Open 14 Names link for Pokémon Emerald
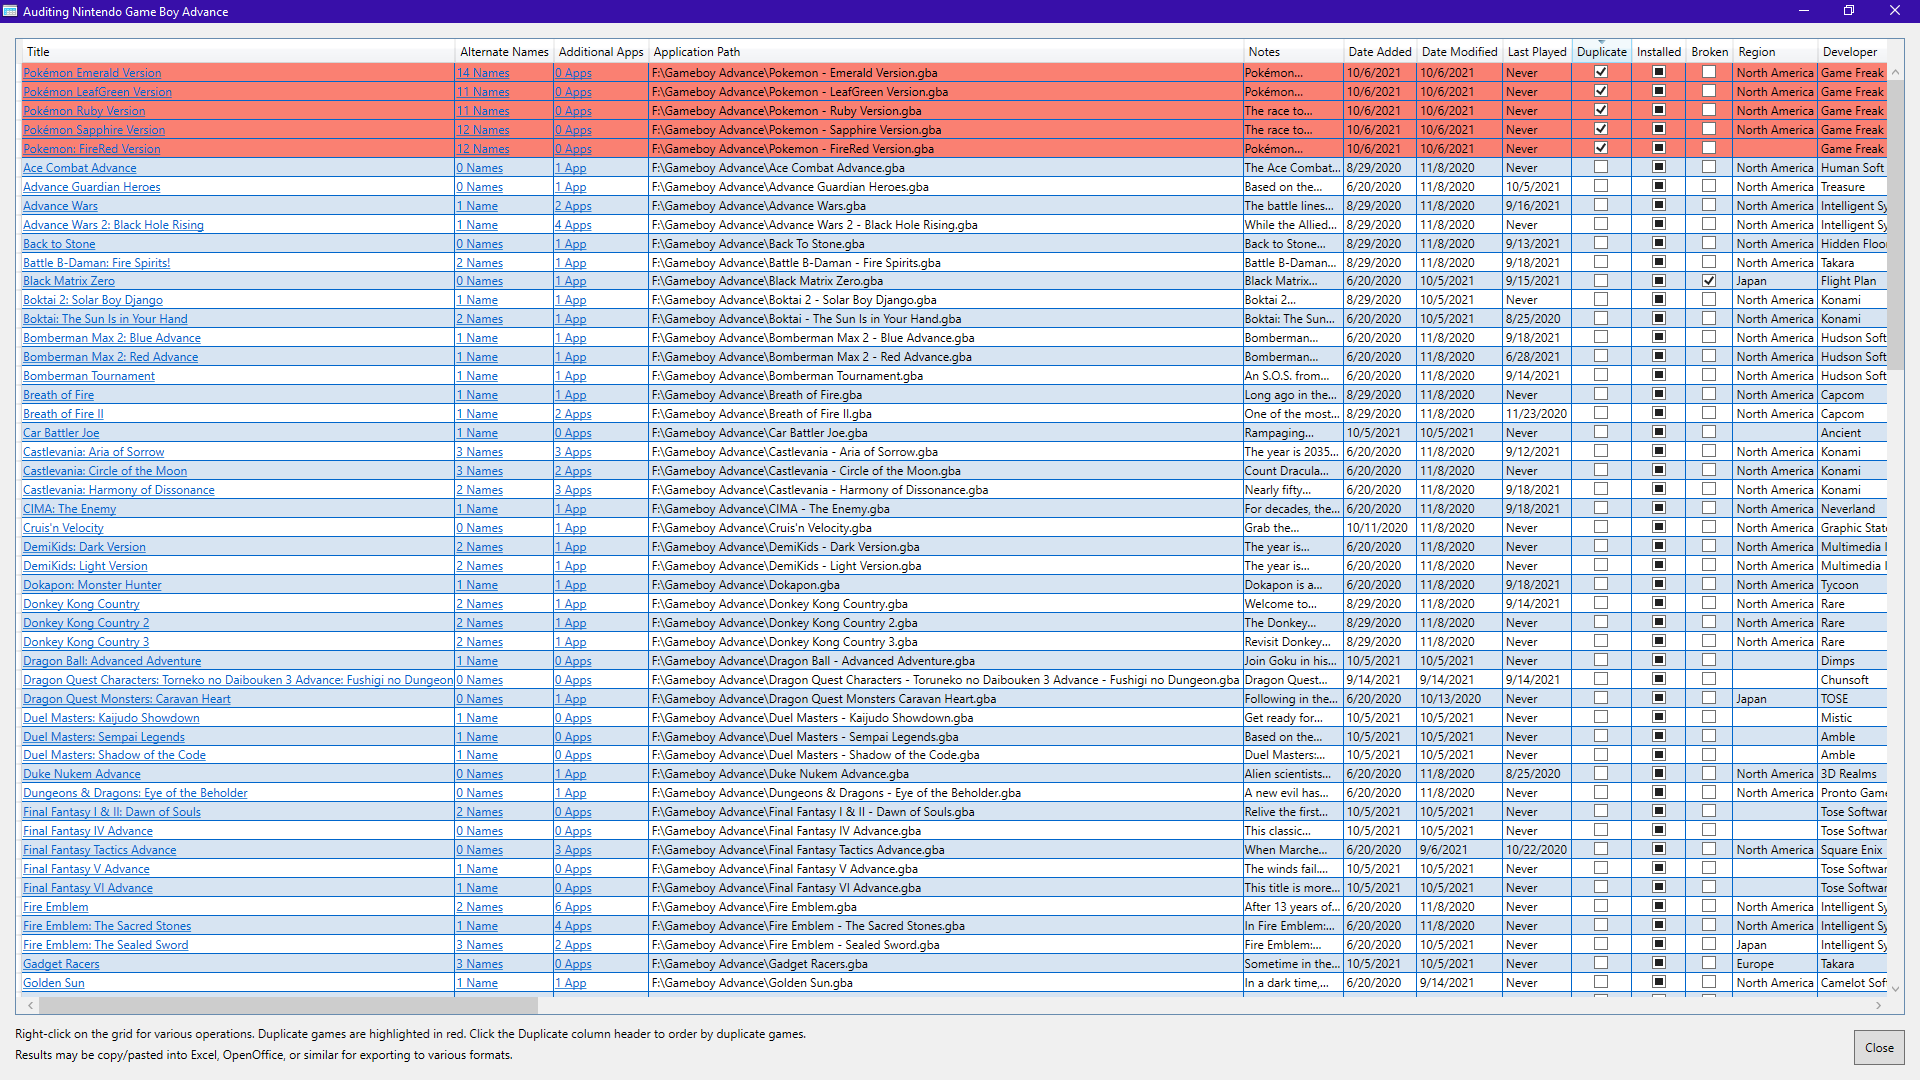The width and height of the screenshot is (1920, 1080). [x=483, y=73]
